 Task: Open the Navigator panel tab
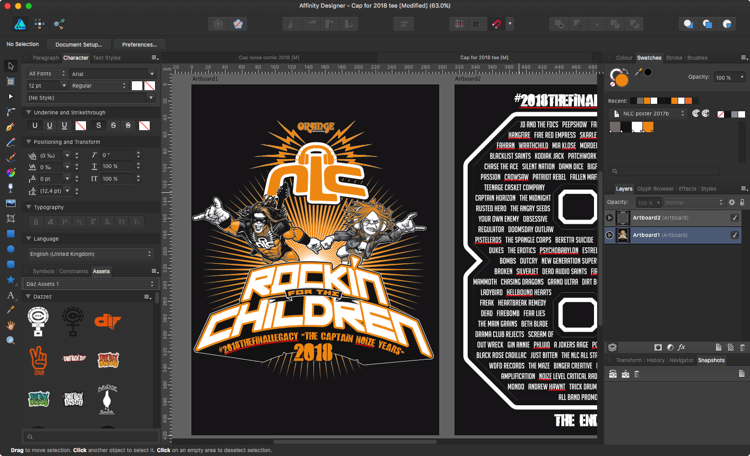[681, 360]
